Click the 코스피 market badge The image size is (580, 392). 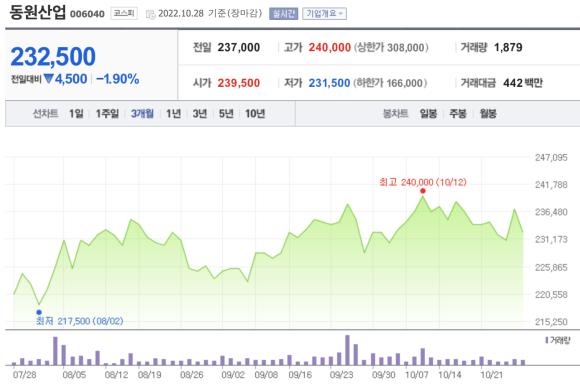point(124,14)
